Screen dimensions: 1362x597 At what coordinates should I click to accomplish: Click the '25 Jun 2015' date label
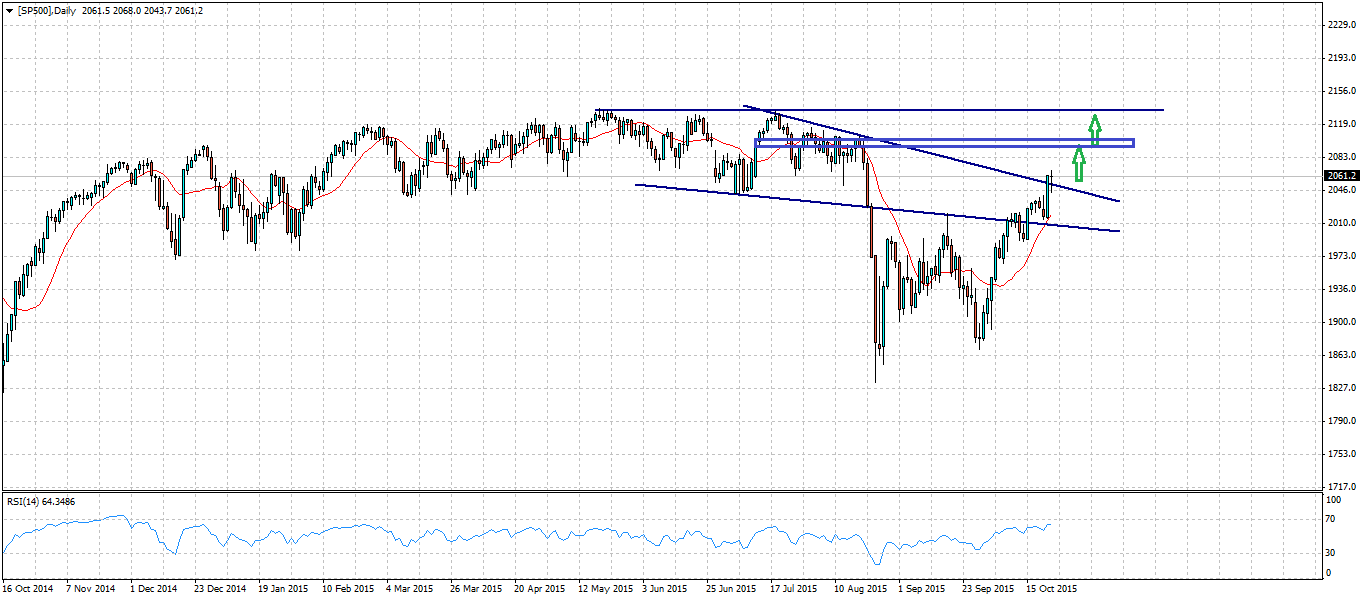pos(730,588)
